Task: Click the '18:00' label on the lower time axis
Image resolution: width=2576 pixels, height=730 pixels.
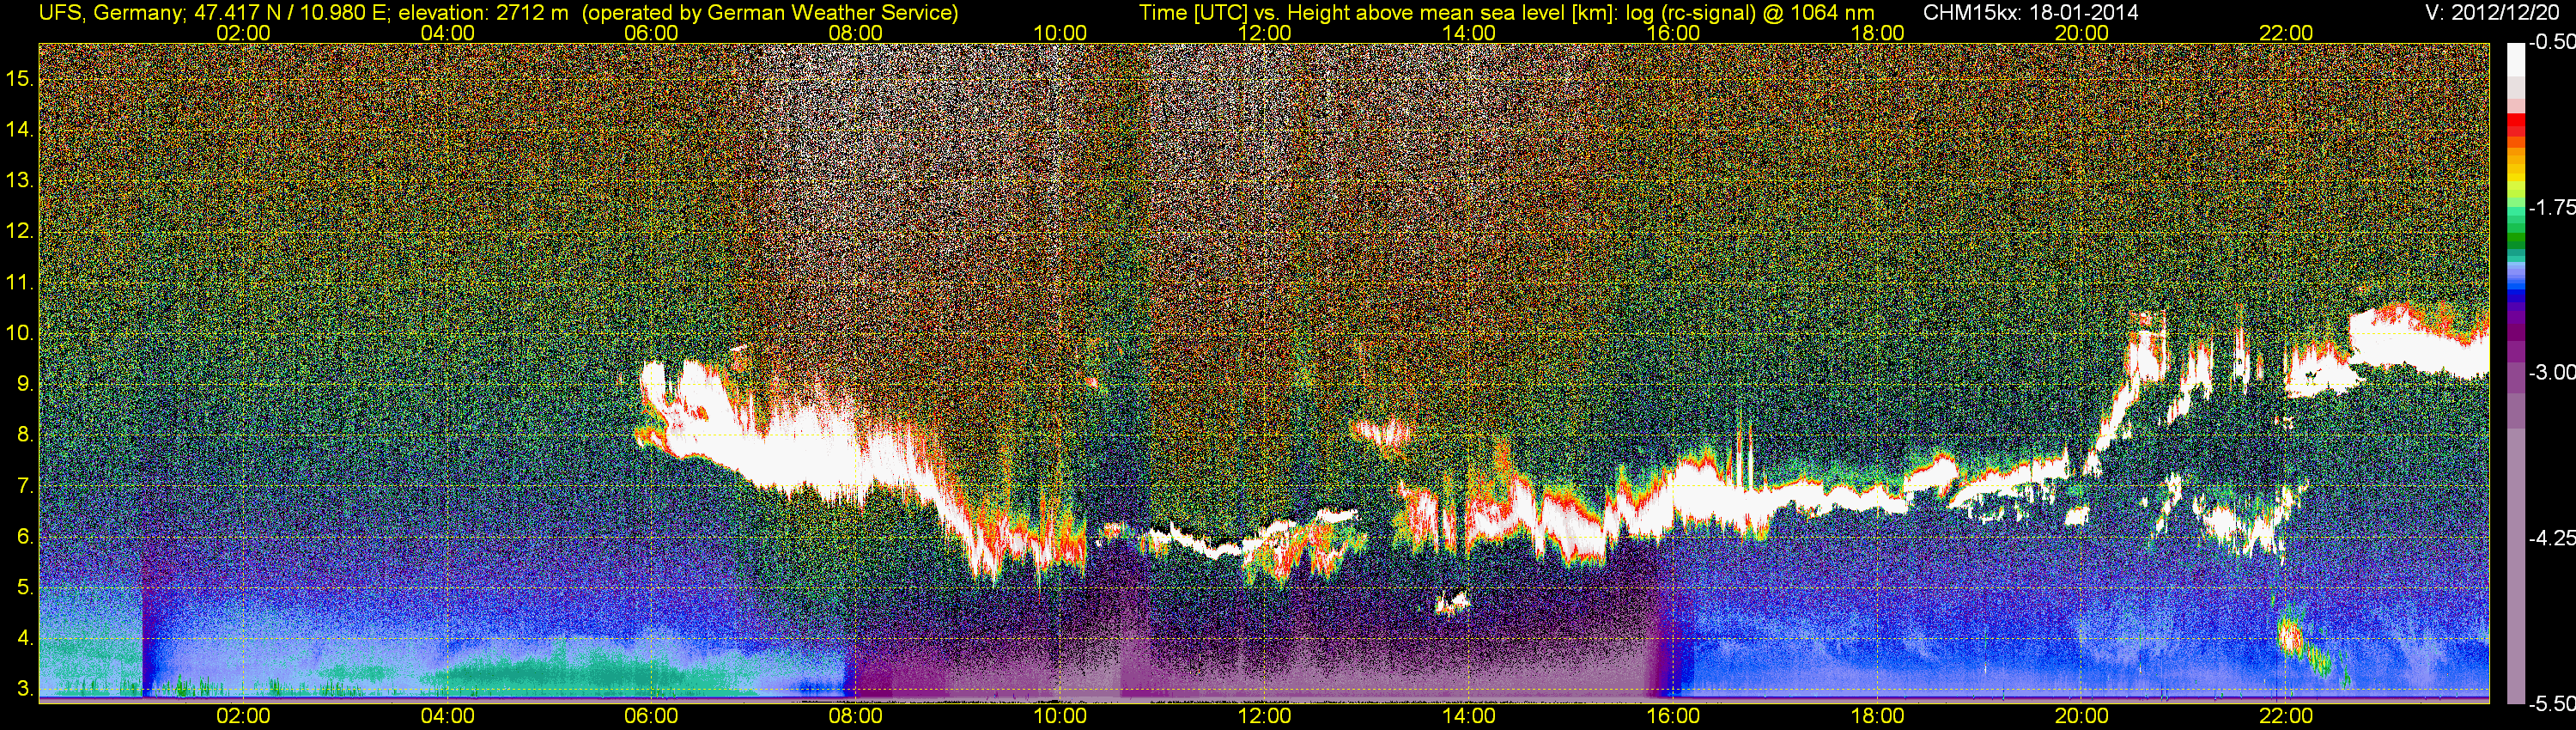Action: tap(1877, 716)
